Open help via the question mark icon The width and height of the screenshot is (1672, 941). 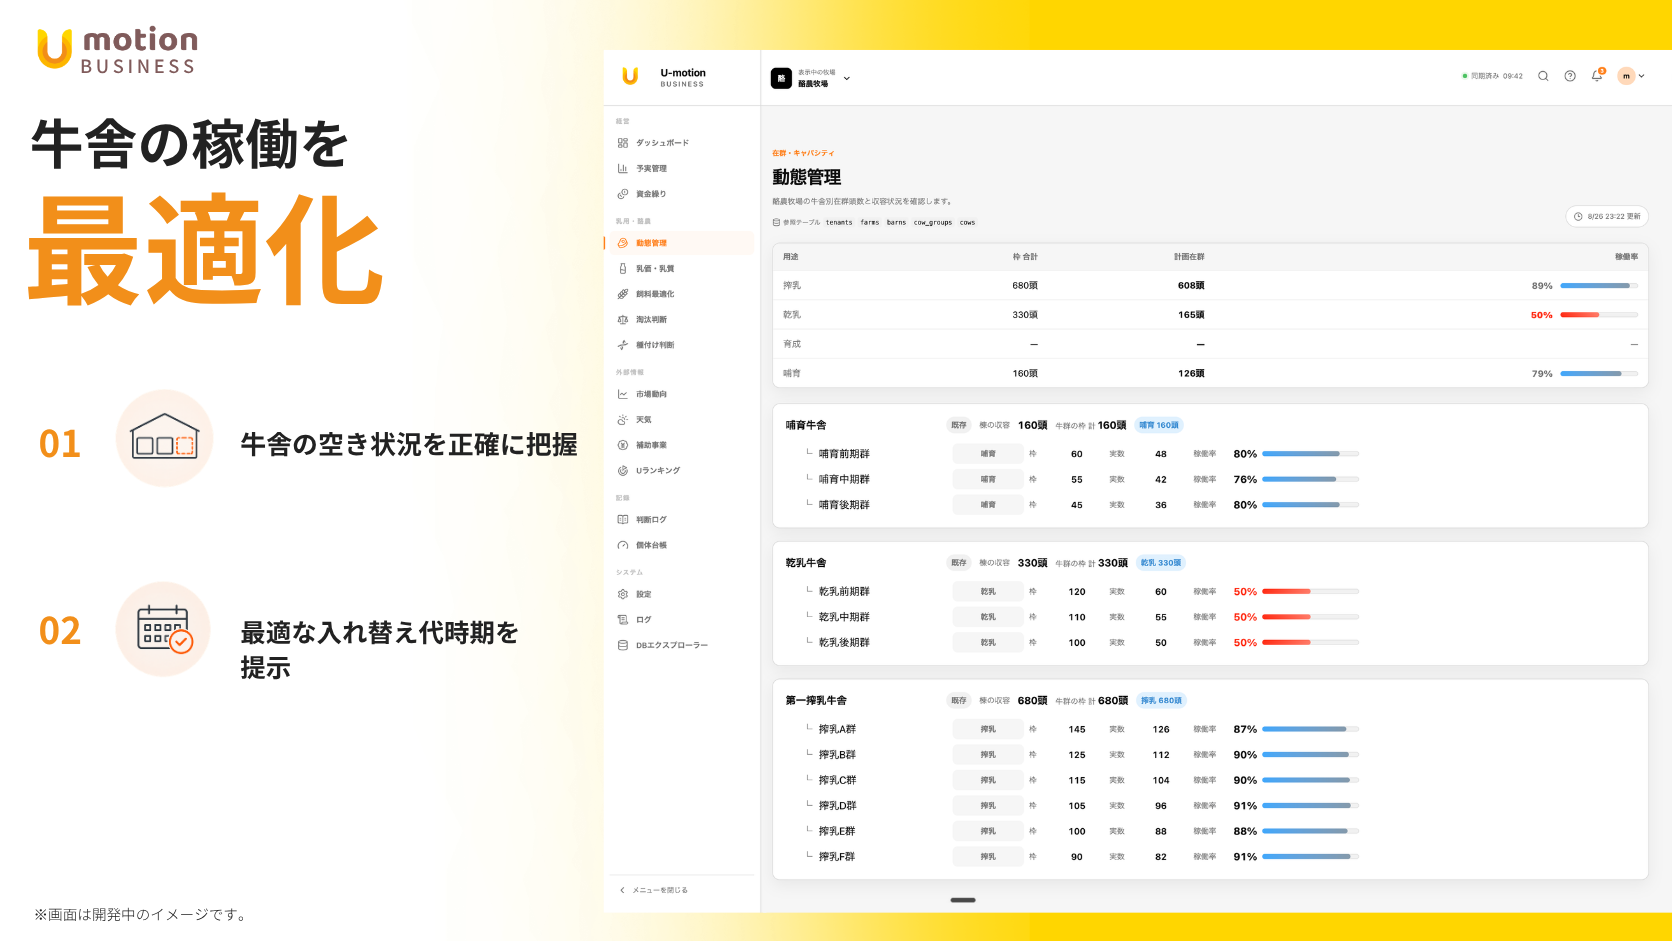click(1570, 76)
